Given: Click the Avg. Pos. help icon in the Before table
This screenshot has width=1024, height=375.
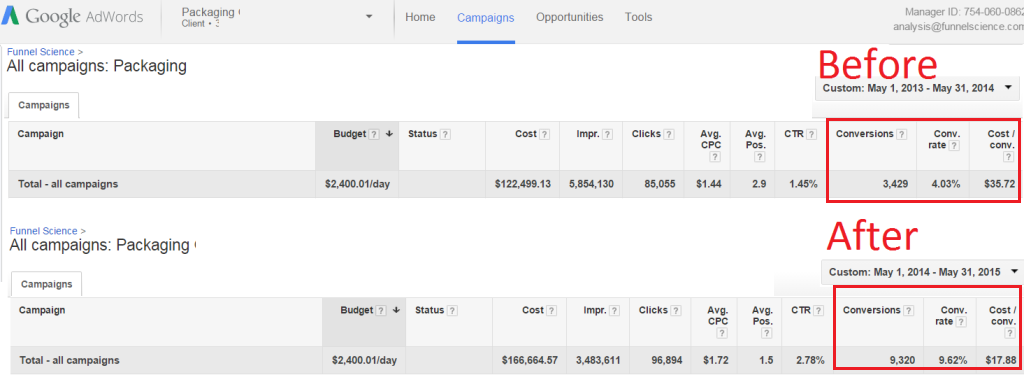Looking at the screenshot, I should coord(759,157).
